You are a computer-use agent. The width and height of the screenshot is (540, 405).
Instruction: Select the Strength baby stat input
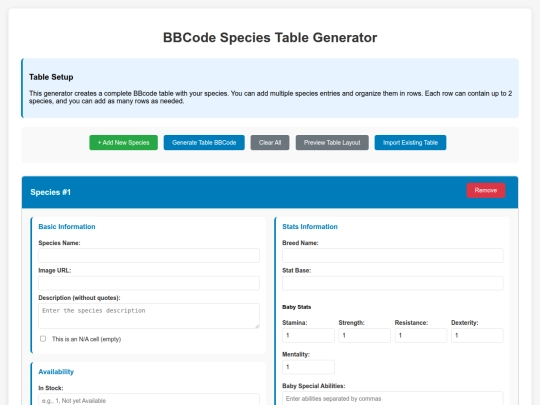tap(364, 335)
